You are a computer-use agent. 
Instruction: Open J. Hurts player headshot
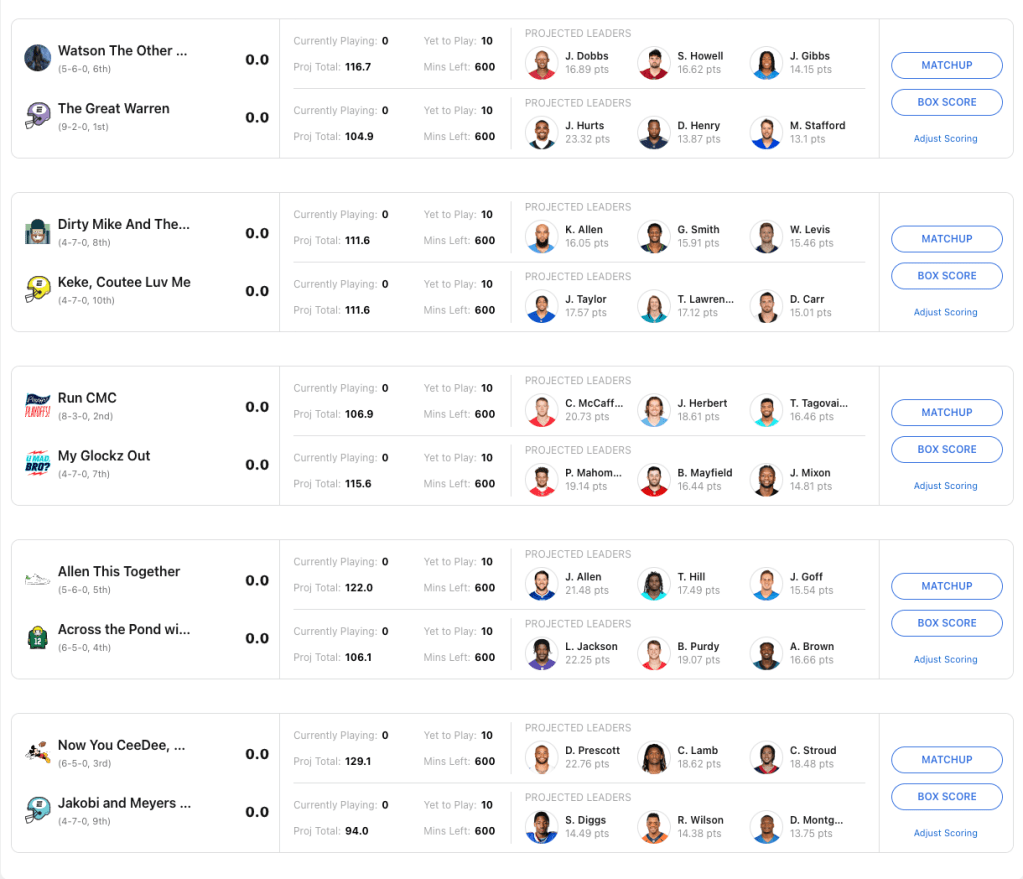coord(541,134)
